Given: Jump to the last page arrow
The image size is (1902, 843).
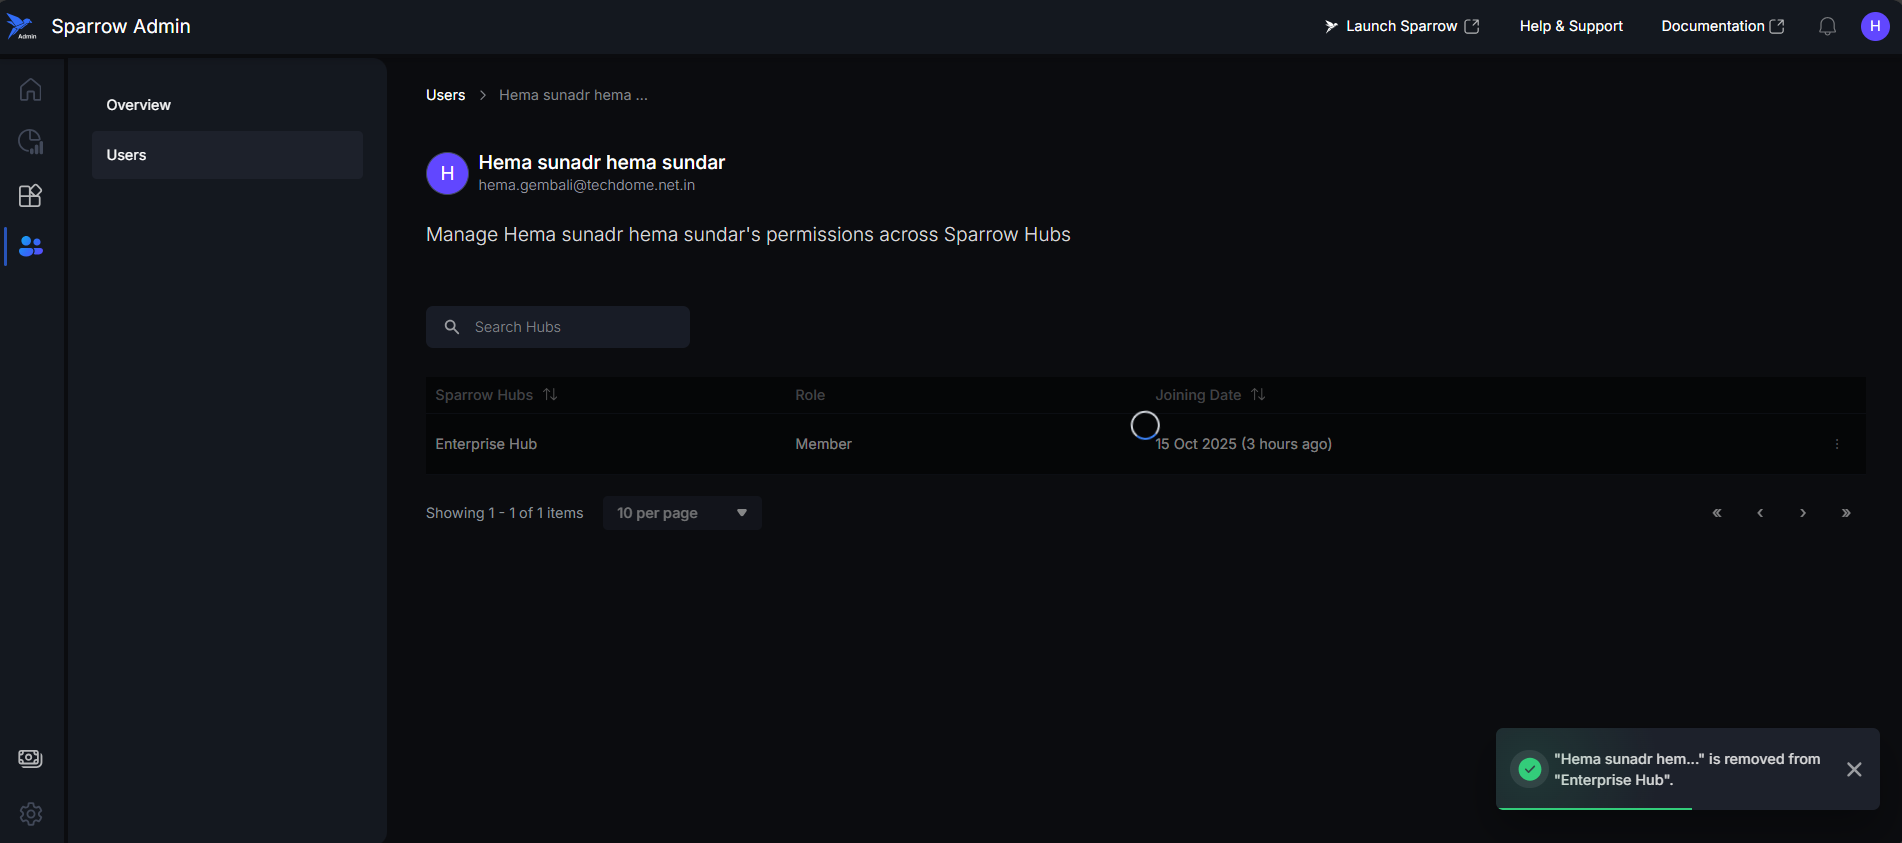Looking at the screenshot, I should (x=1846, y=513).
